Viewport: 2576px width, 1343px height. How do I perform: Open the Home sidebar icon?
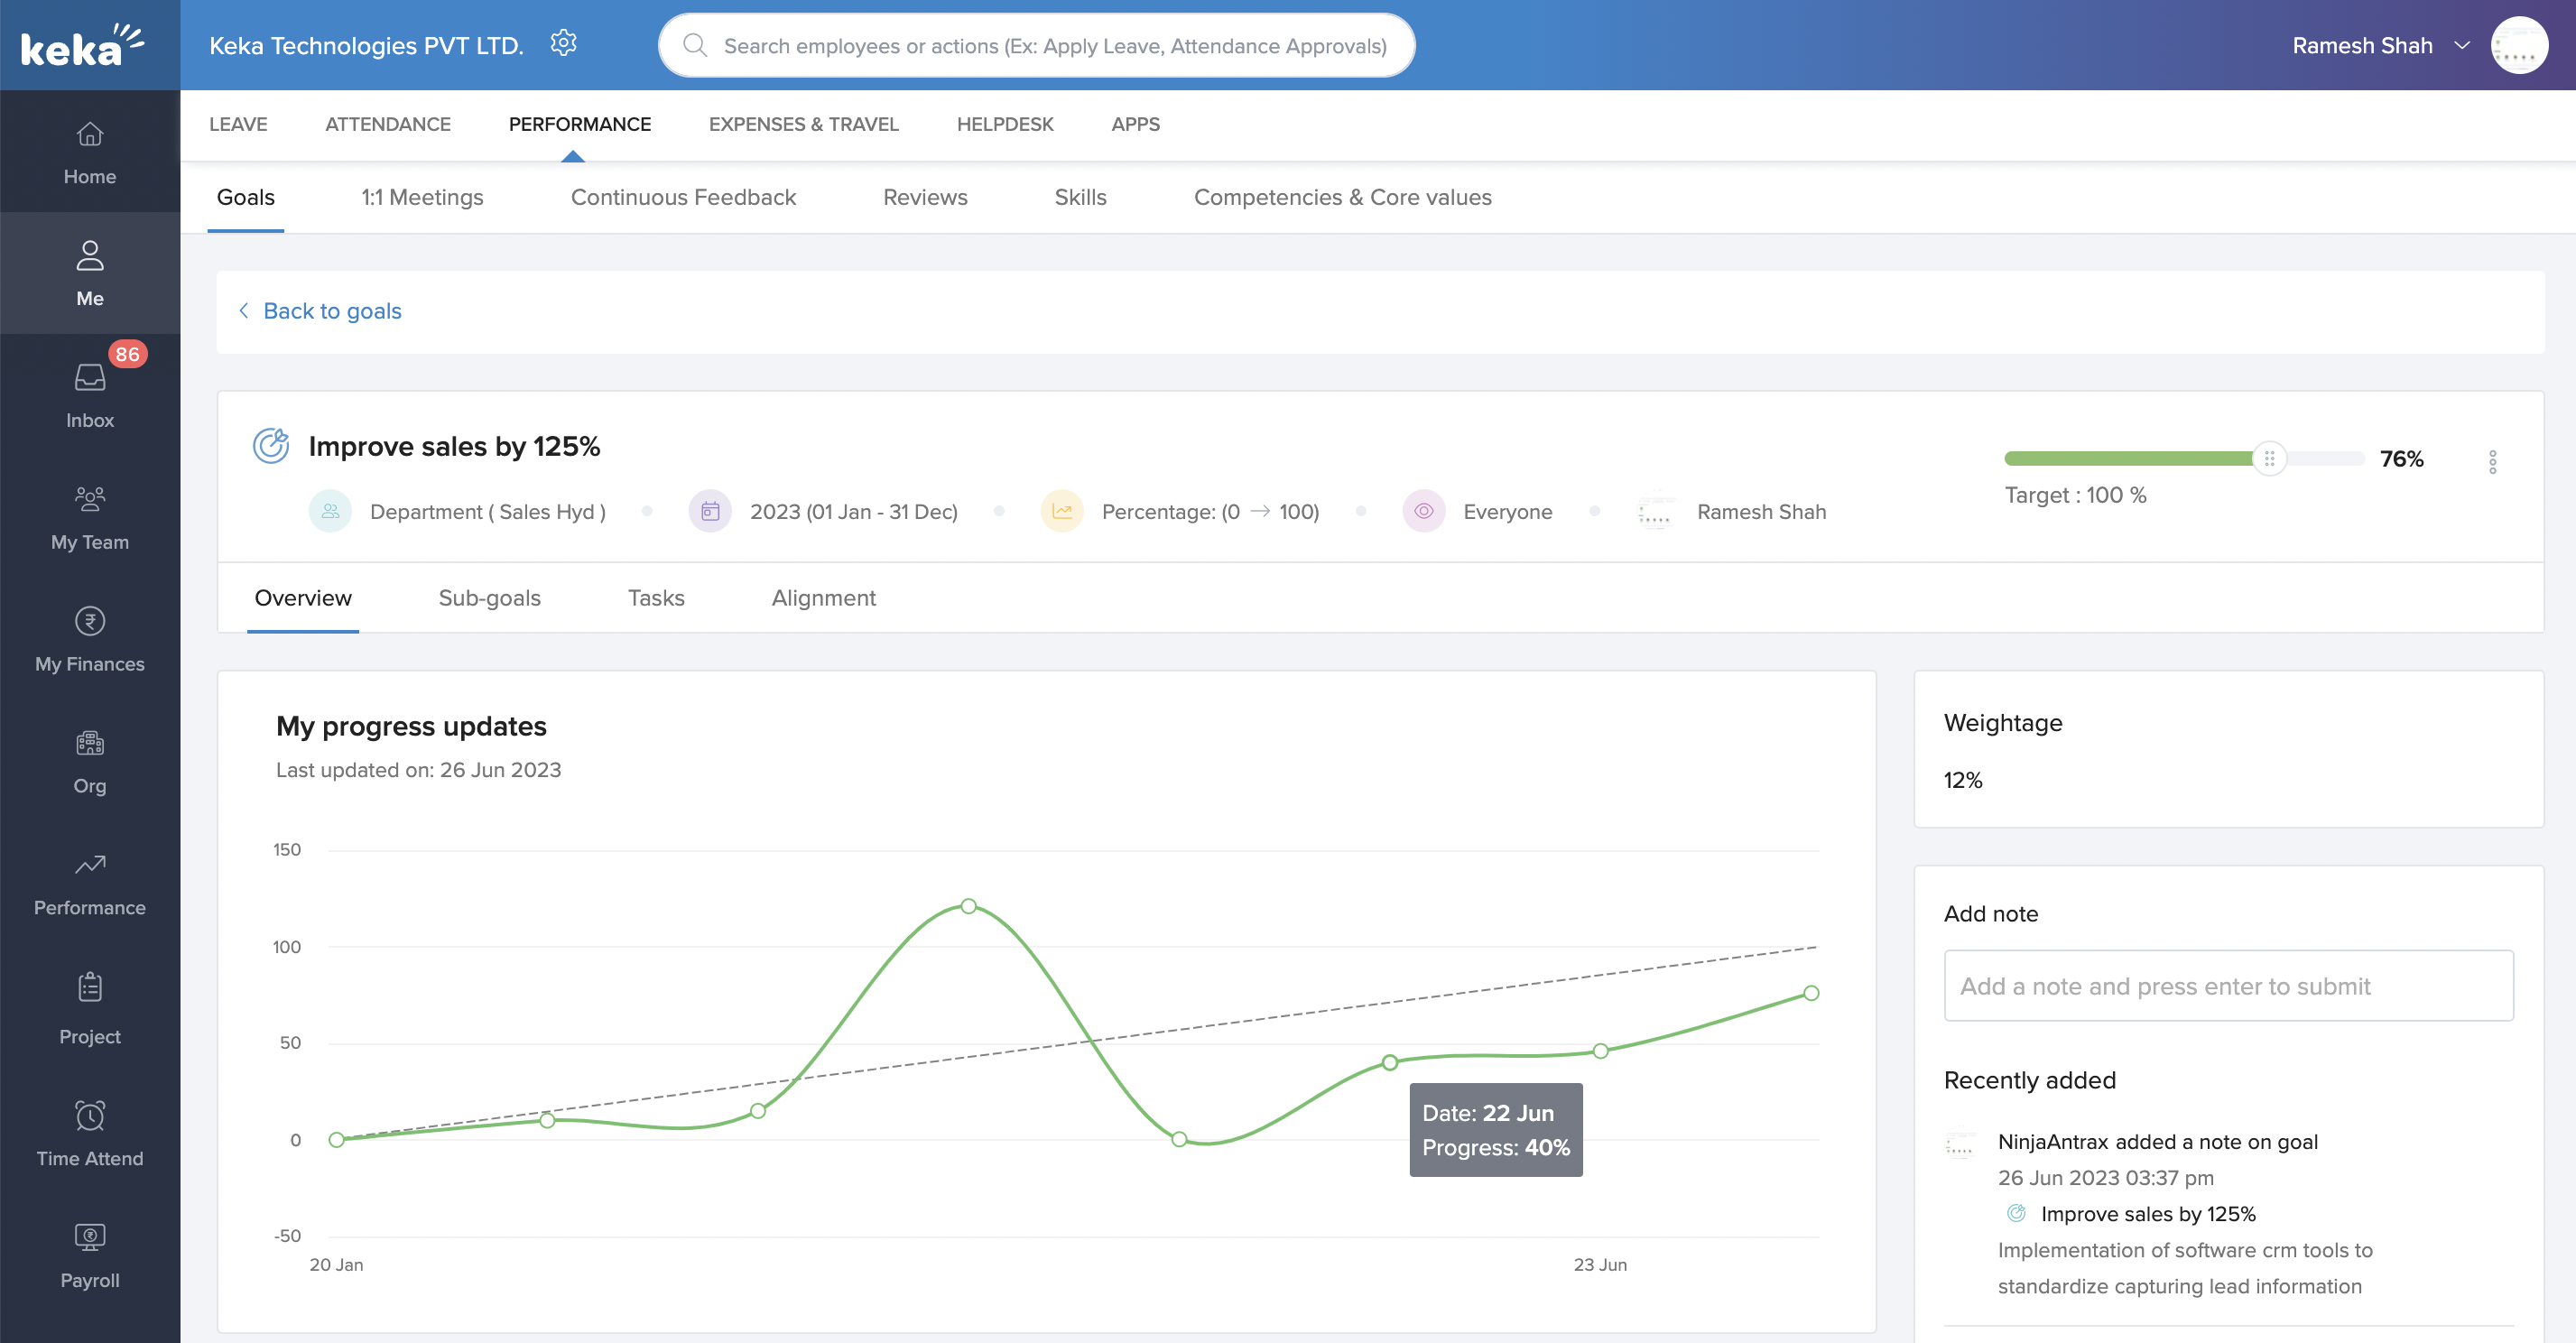tap(90, 135)
